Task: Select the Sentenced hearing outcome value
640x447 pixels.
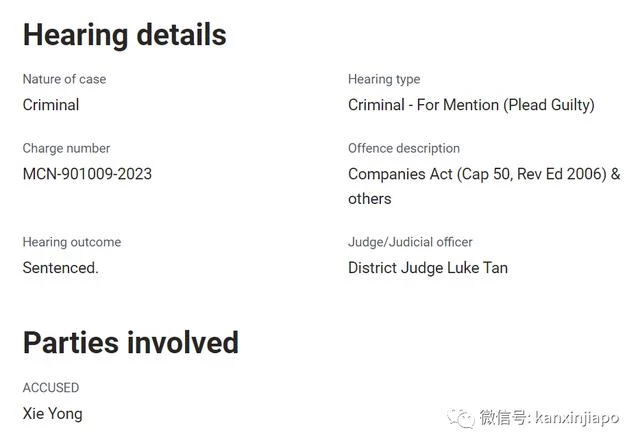Action: [60, 268]
